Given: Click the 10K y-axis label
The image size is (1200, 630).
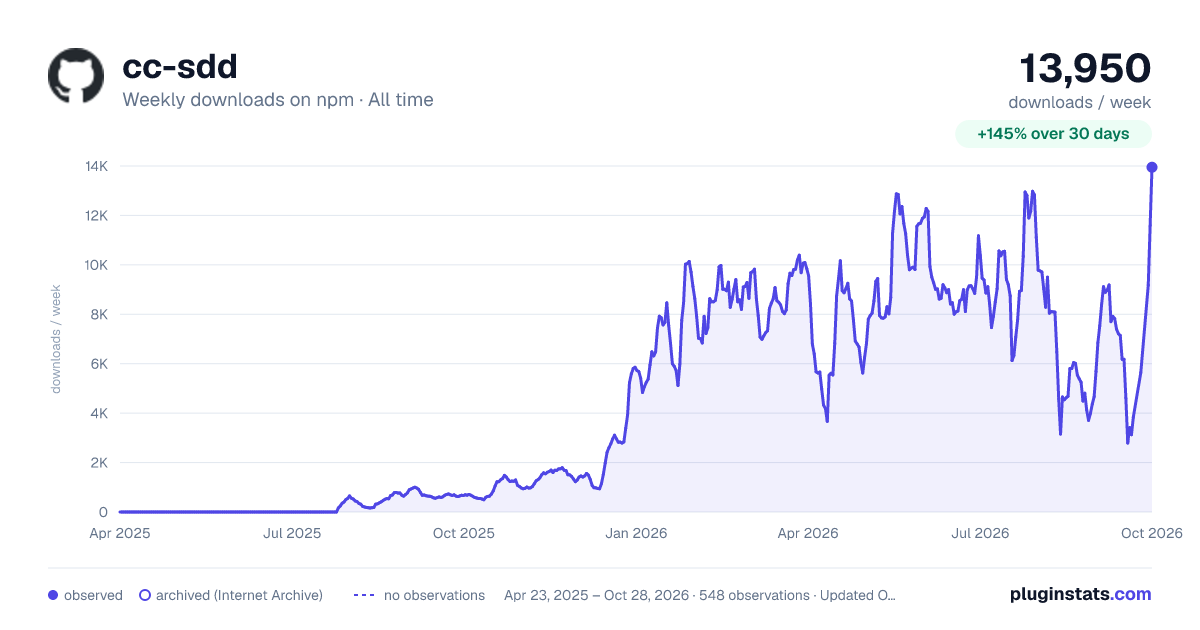Looking at the screenshot, I should (96, 265).
